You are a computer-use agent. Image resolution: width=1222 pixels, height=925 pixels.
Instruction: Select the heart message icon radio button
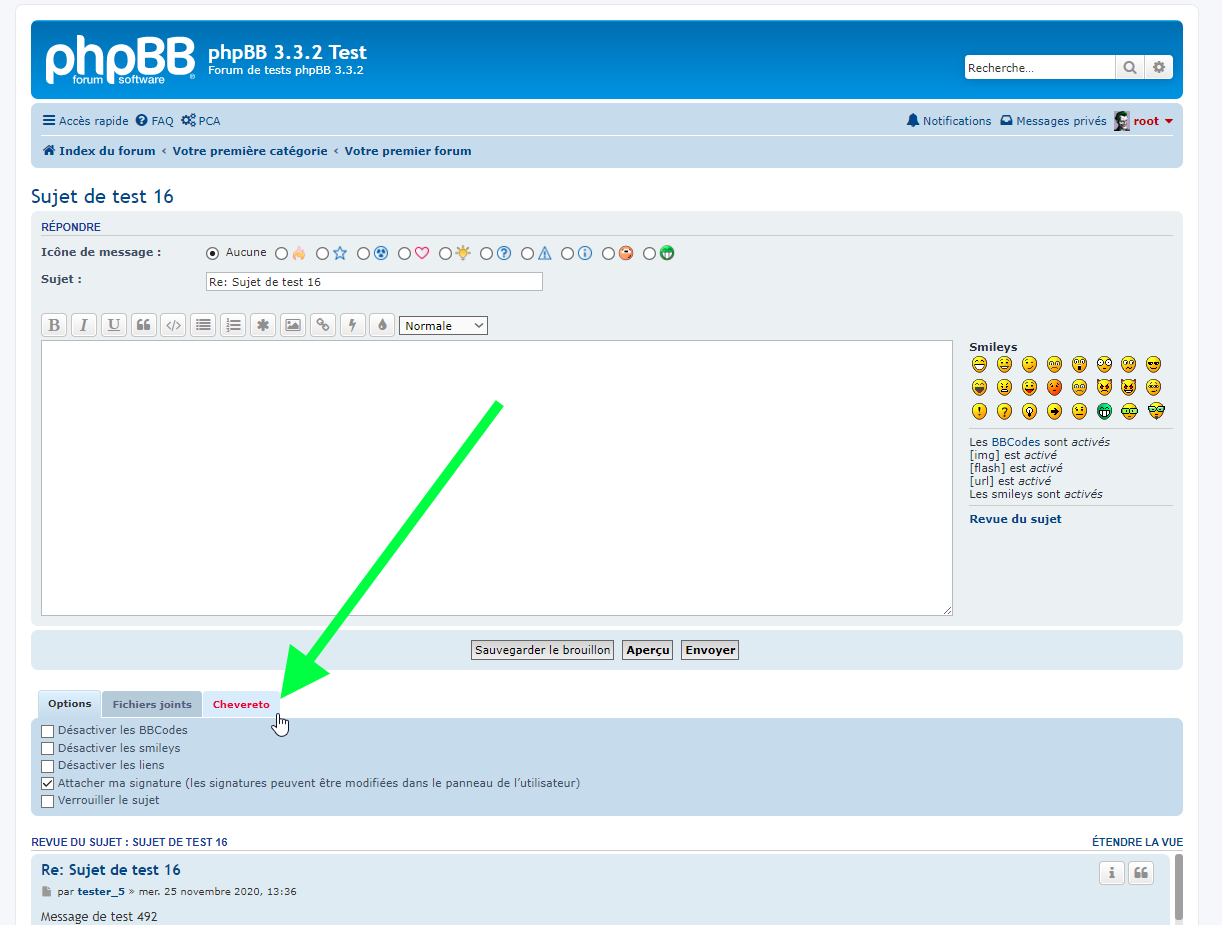pyautogui.click(x=405, y=254)
